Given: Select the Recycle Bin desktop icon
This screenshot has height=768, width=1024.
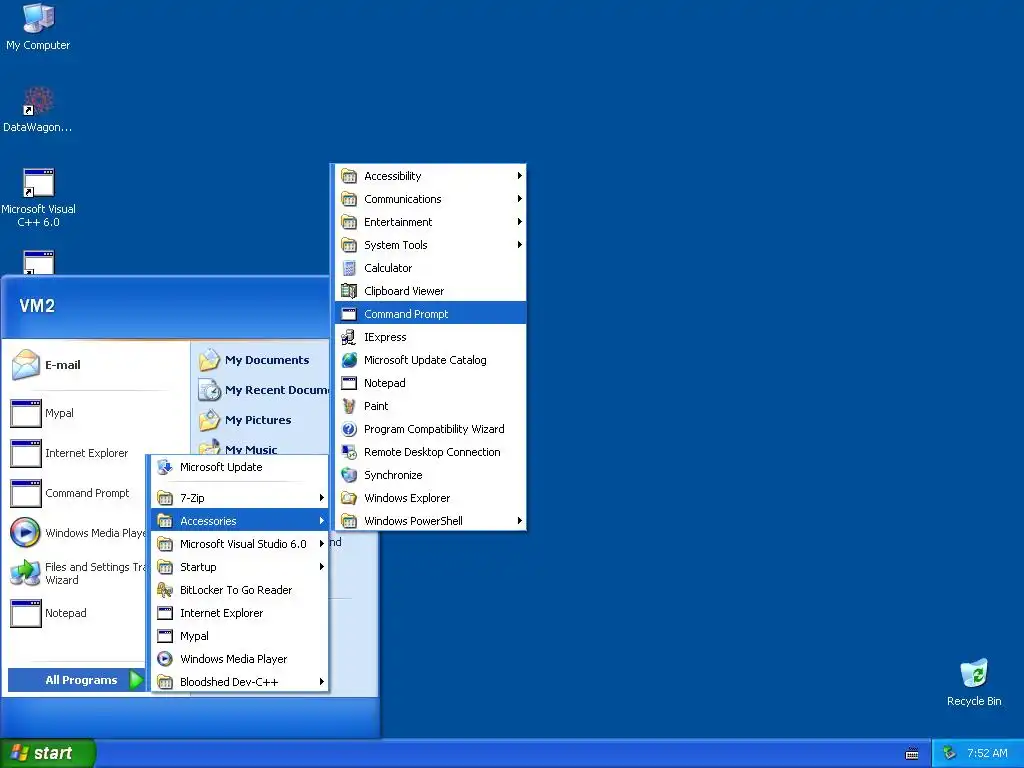Looking at the screenshot, I should (974, 682).
